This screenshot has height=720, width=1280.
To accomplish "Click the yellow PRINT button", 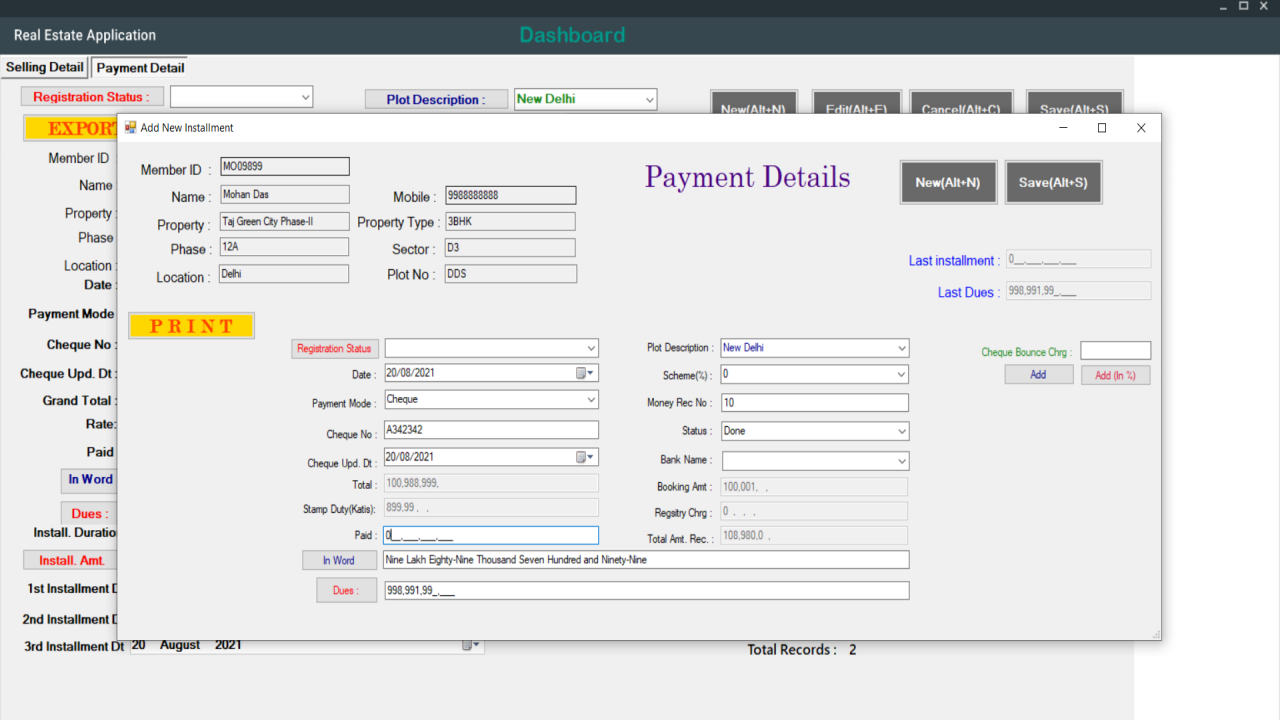I will point(191,326).
